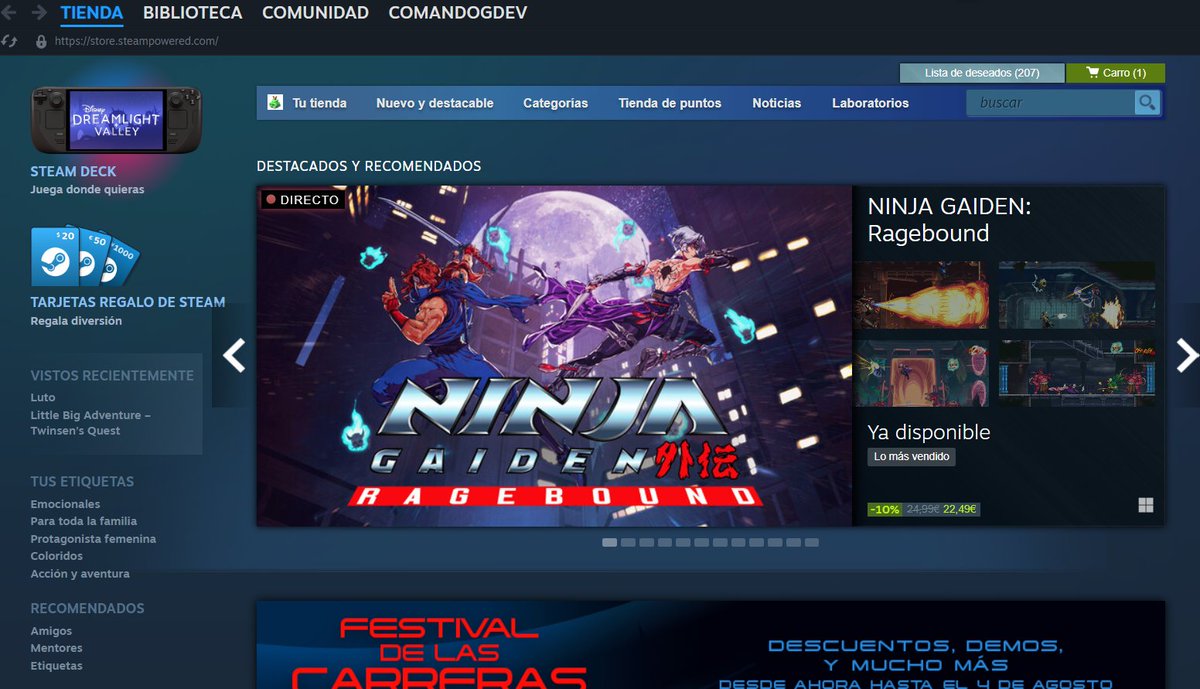Open the COMUNIDAD tab
Viewport: 1200px width, 689px height.
[x=315, y=13]
